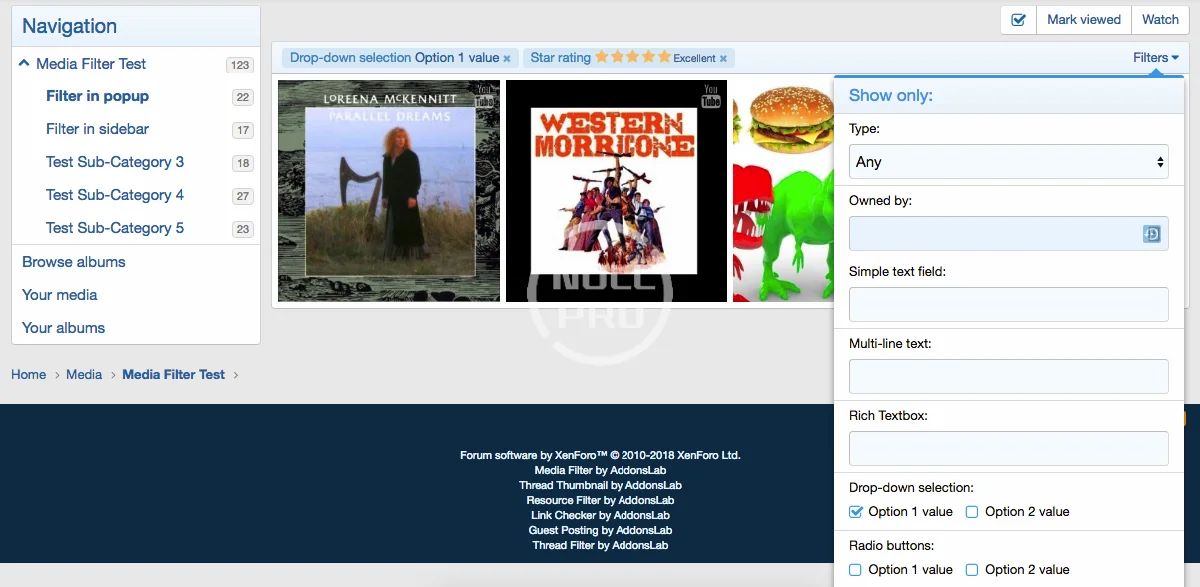
Task: Open Filter in sidebar category
Action: point(97,129)
